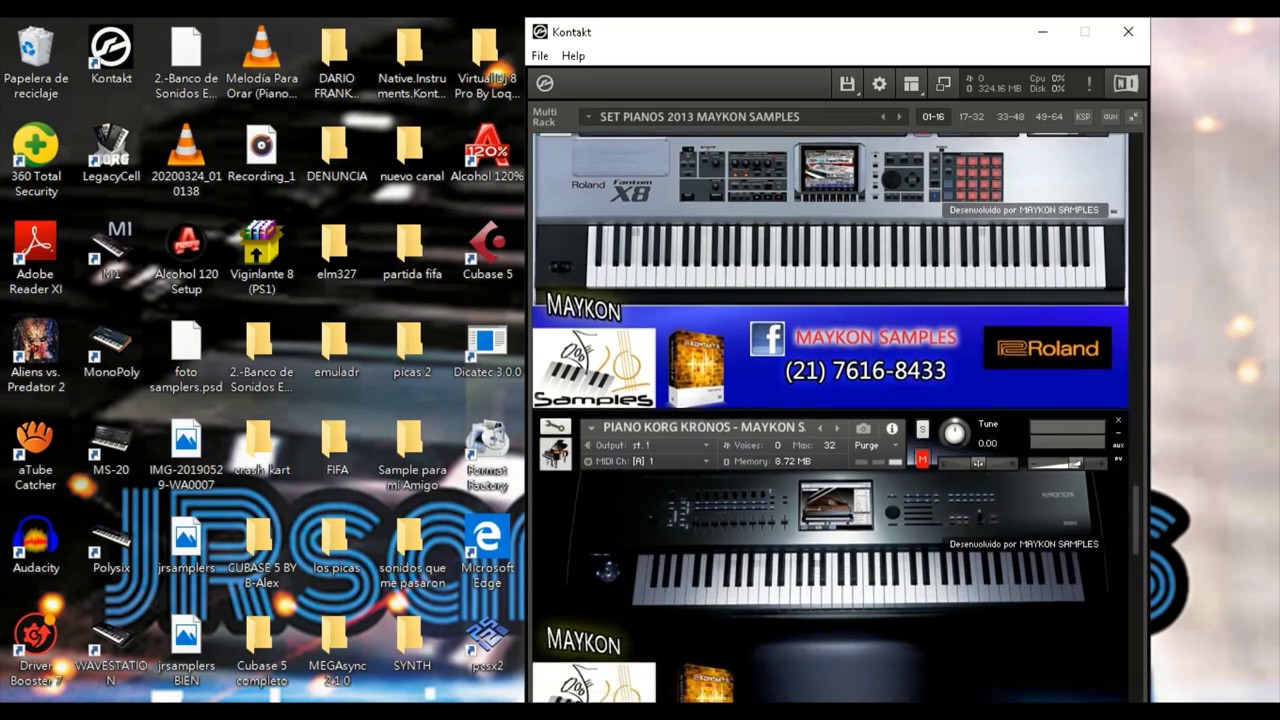Screen dimensions: 1280x720
Task: Open the MIDI Ch dropdown
Action: (x=647, y=461)
